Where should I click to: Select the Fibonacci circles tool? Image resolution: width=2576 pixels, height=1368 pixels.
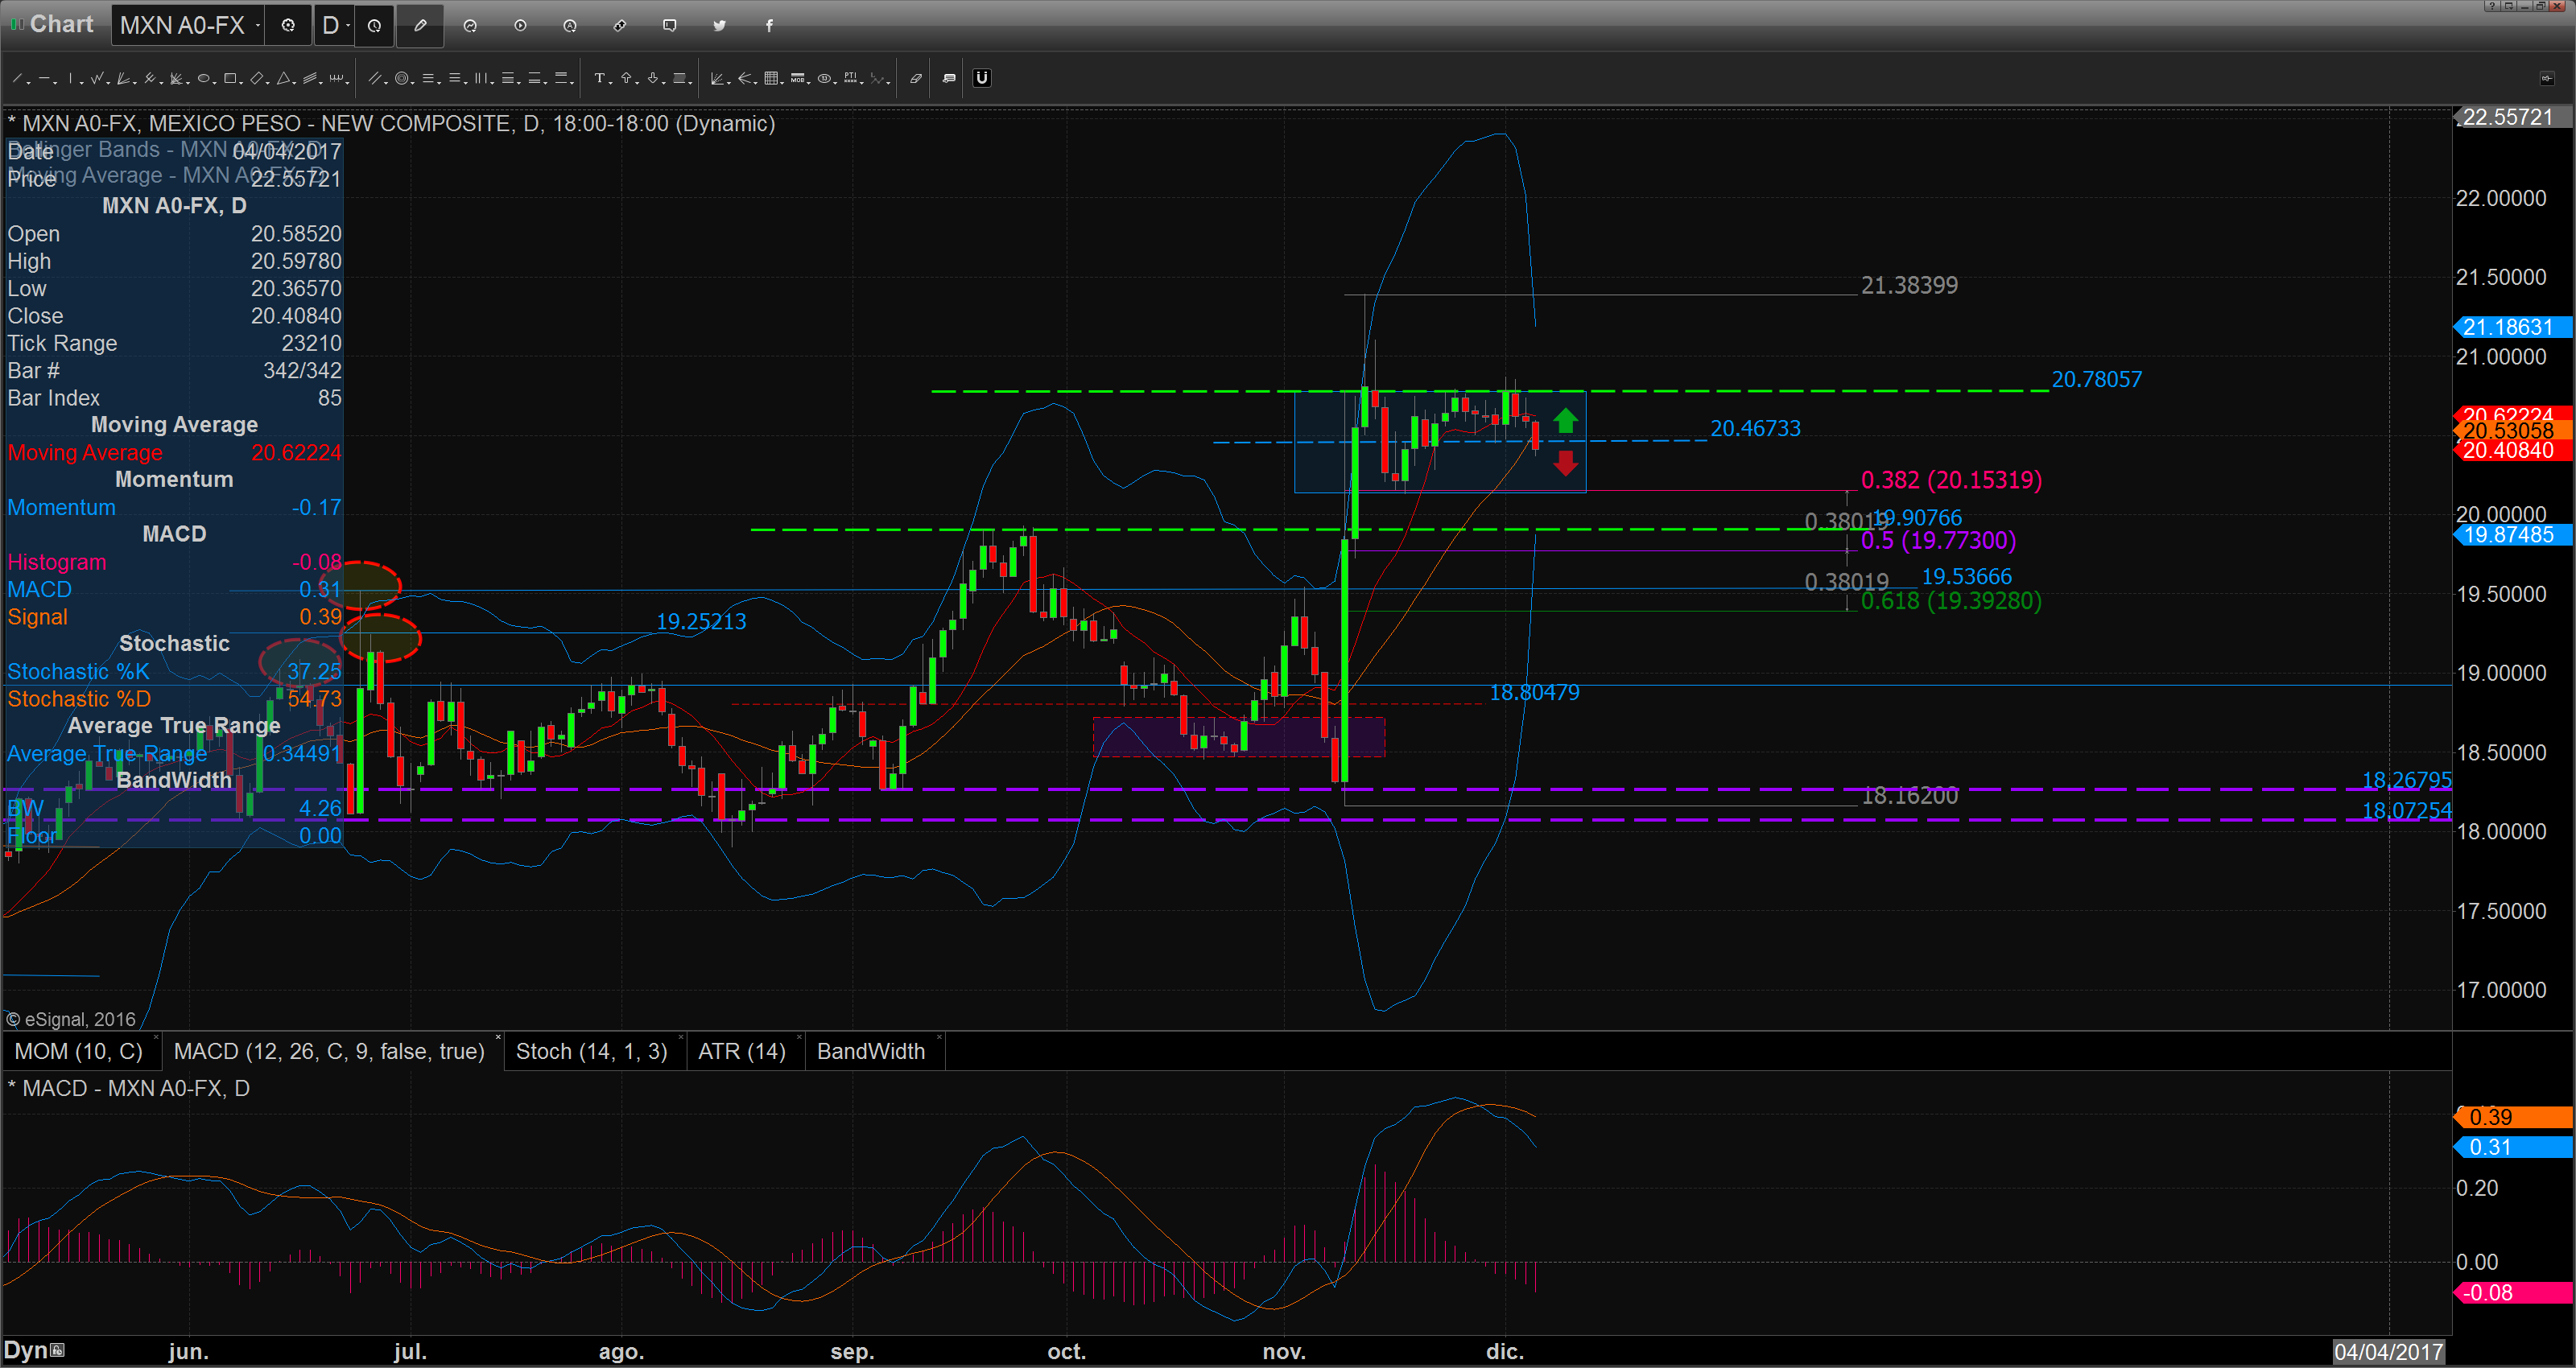(402, 78)
